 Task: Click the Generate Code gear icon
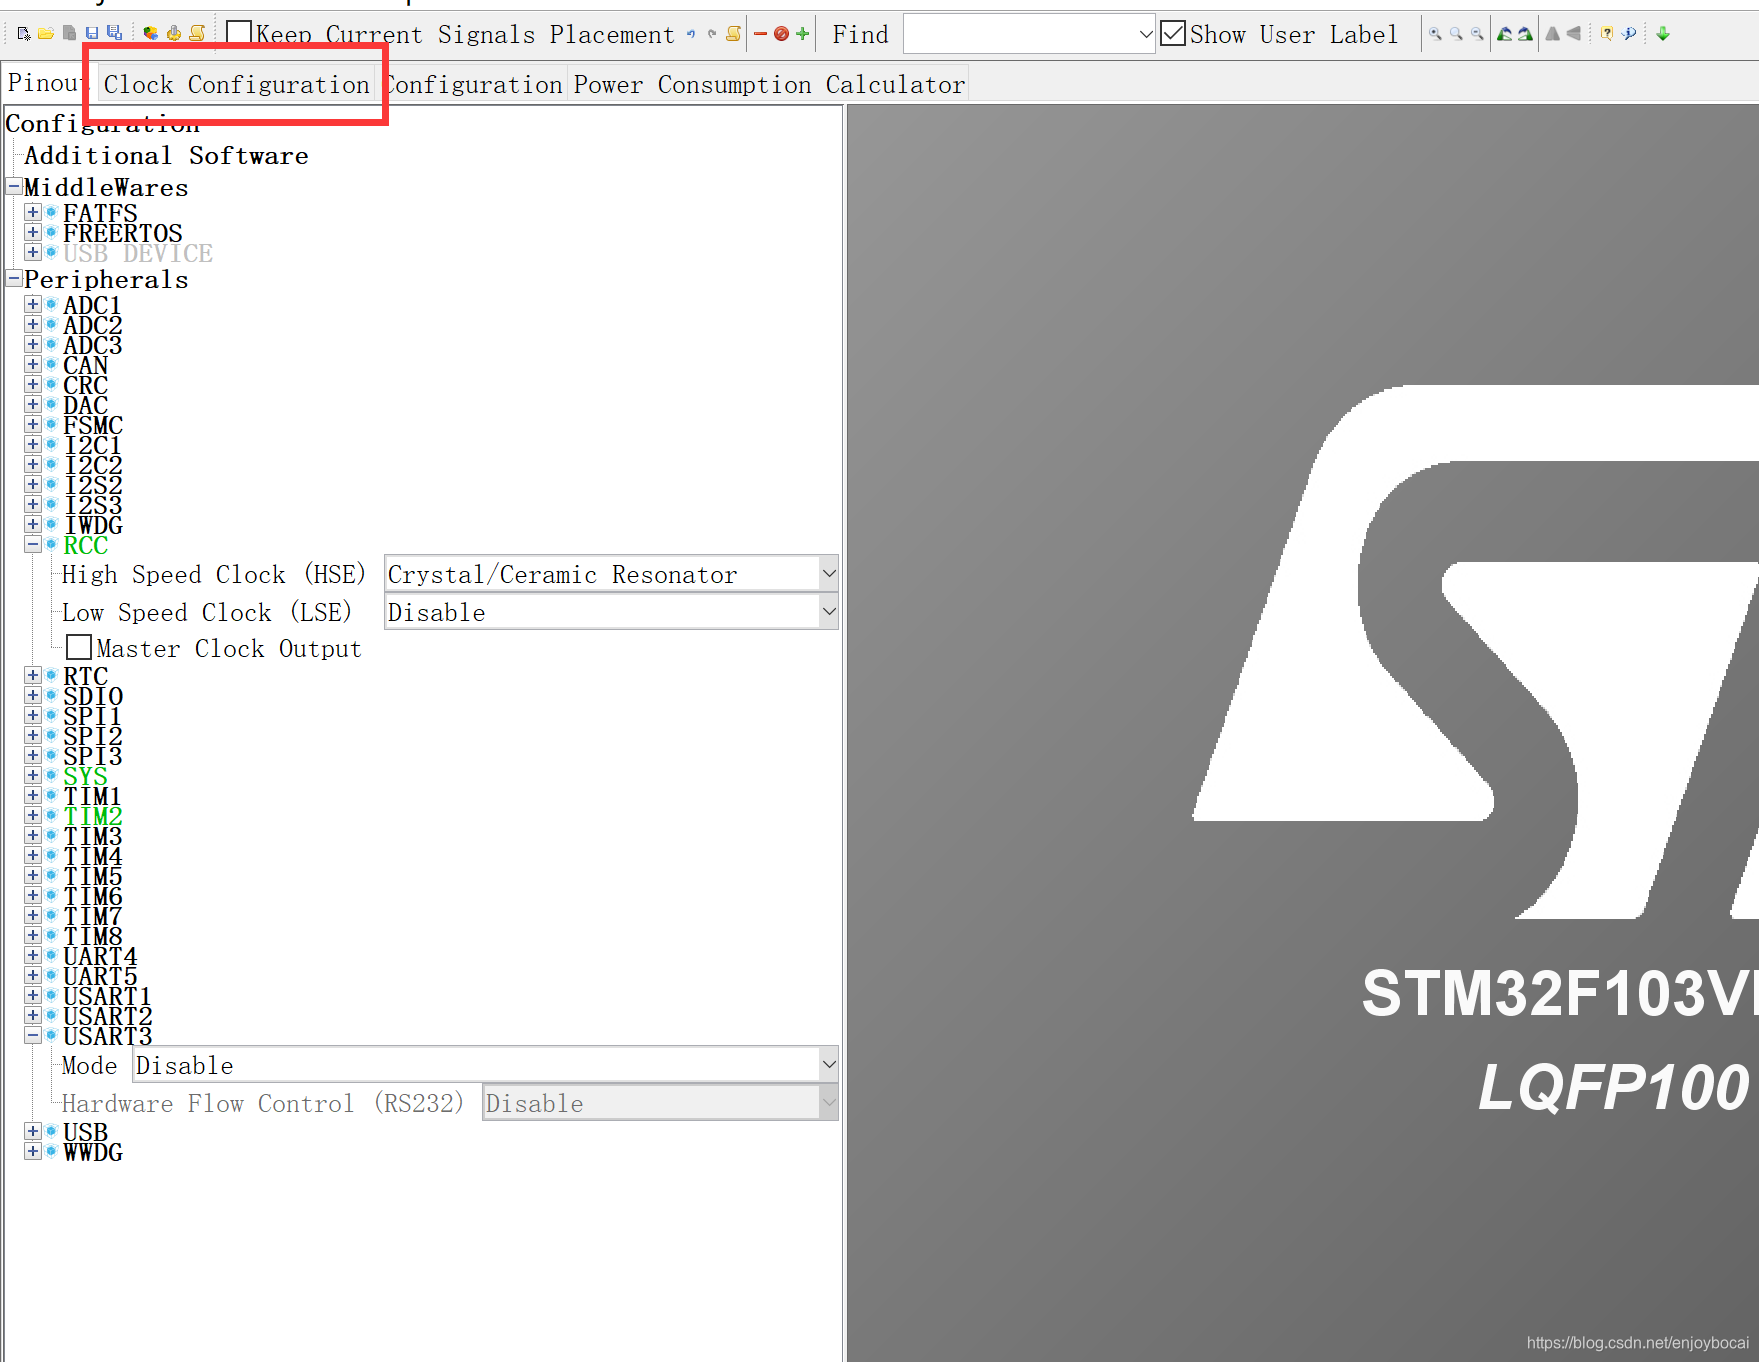pos(174,34)
